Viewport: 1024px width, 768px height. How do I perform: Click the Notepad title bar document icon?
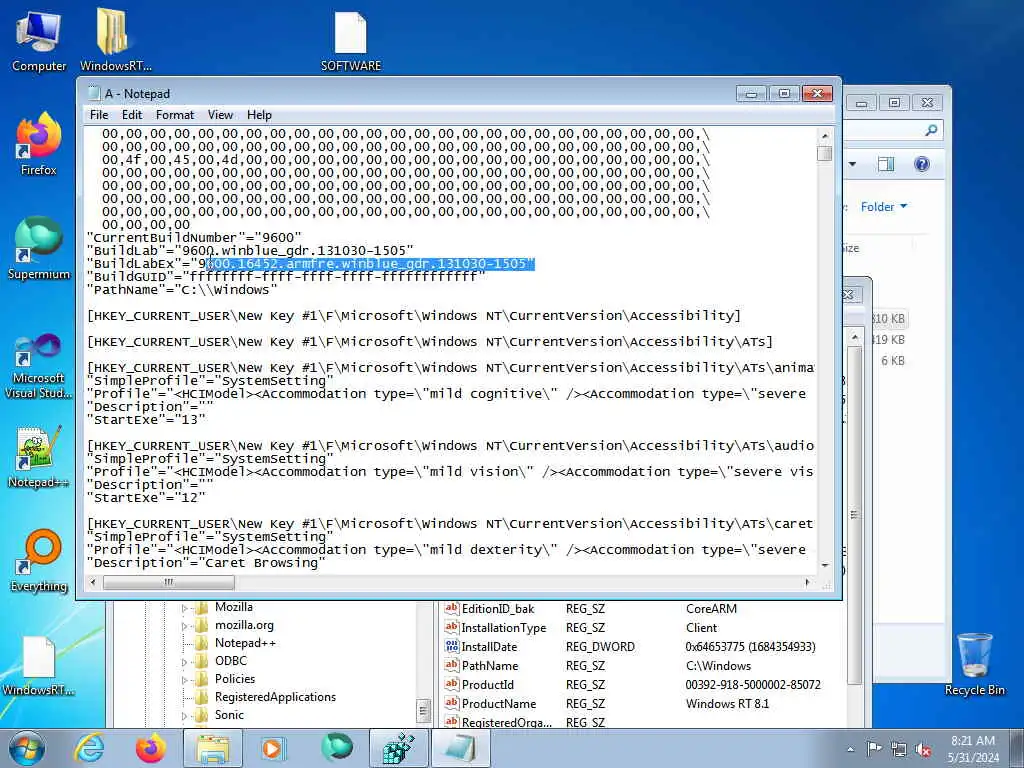[94, 93]
